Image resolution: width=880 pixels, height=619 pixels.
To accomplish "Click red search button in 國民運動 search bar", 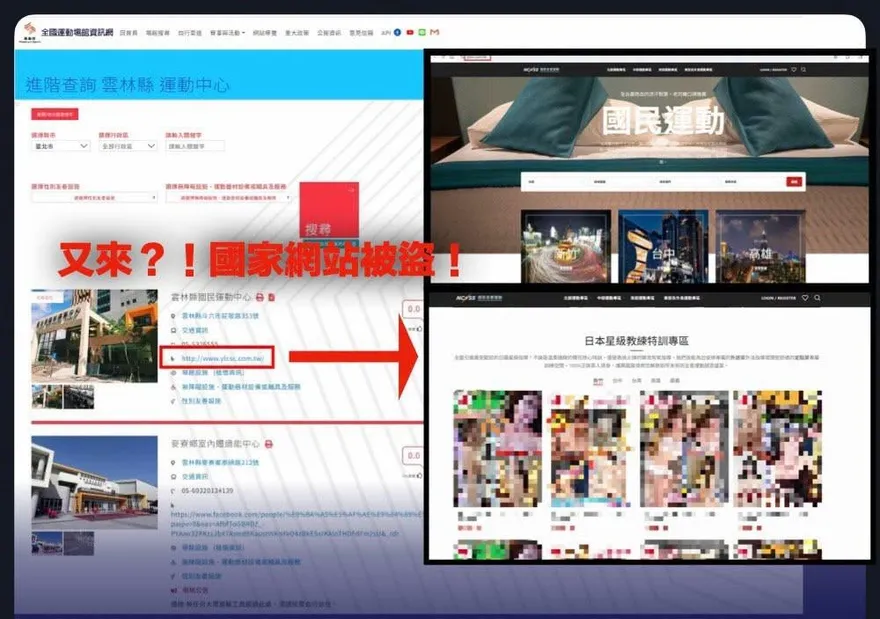I will (794, 181).
